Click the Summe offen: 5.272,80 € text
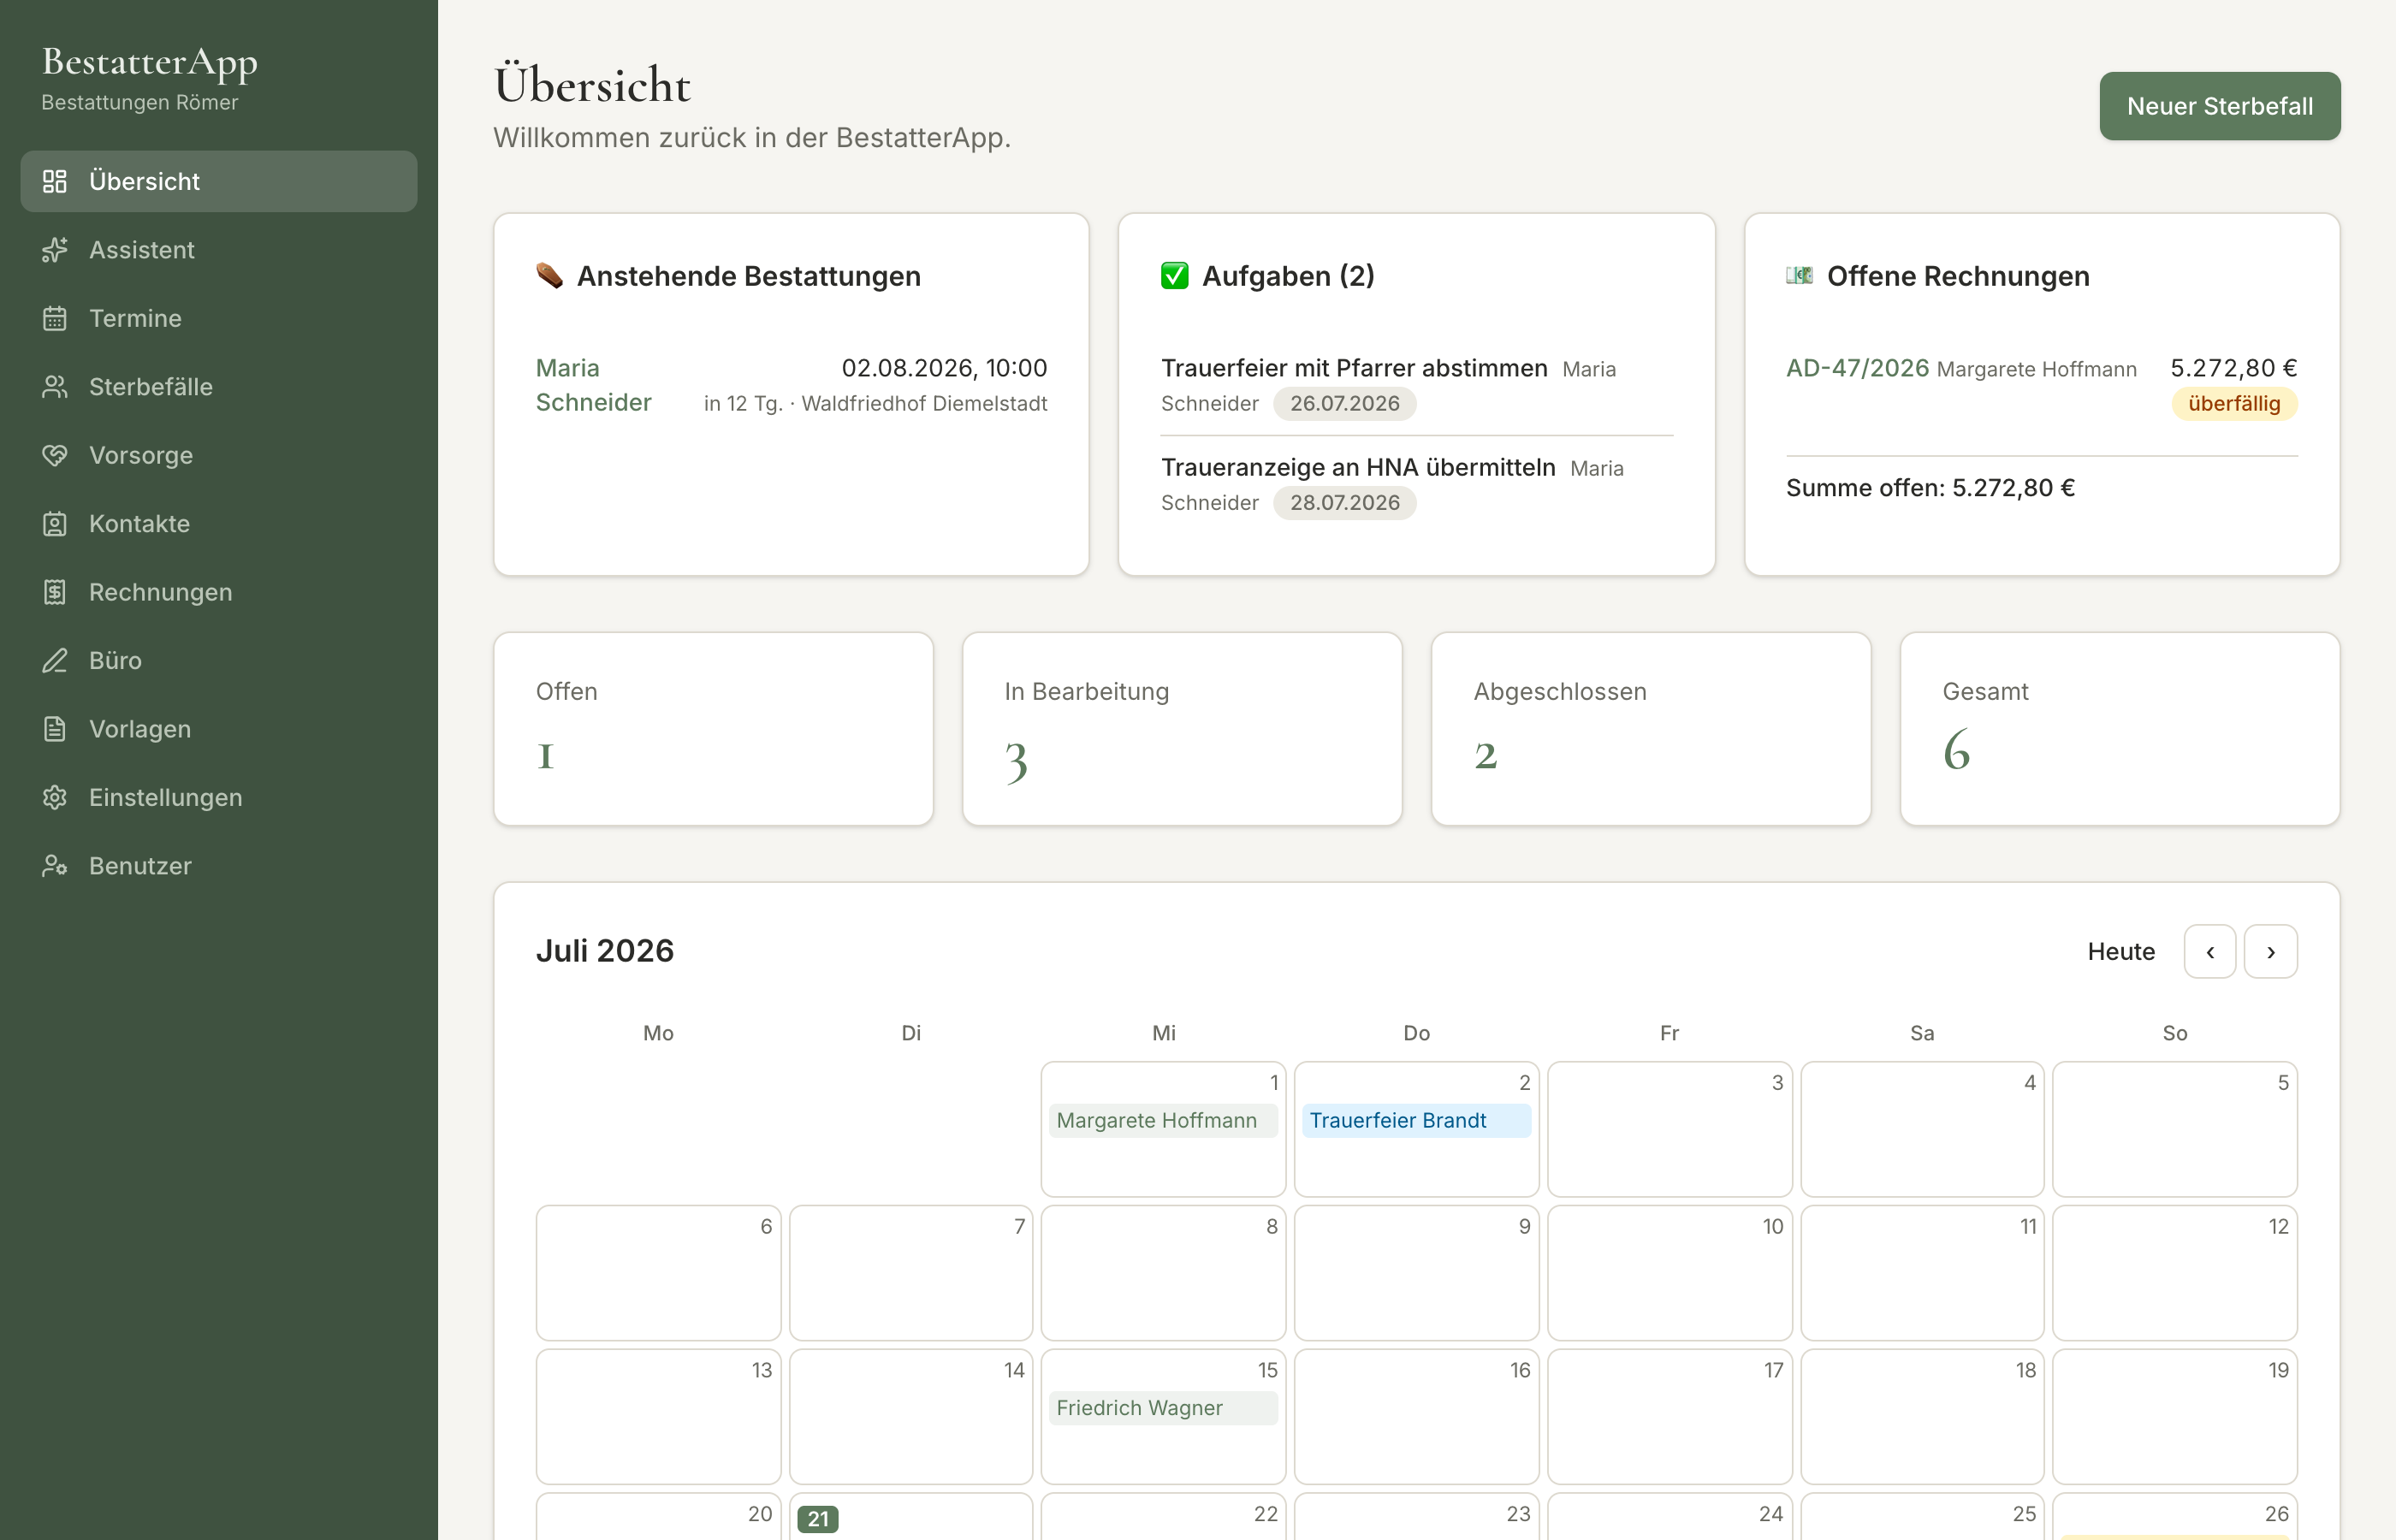The image size is (2396, 1540). coord(1930,488)
